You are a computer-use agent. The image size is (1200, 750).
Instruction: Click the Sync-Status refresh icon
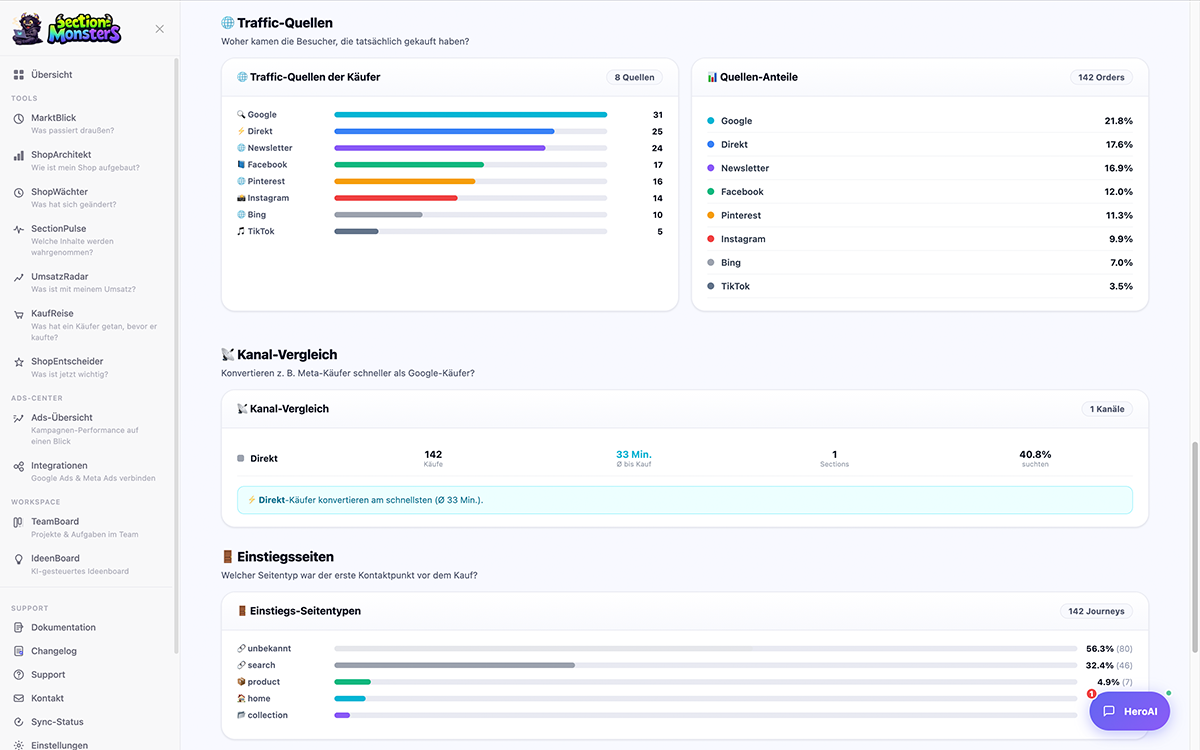(x=19, y=722)
